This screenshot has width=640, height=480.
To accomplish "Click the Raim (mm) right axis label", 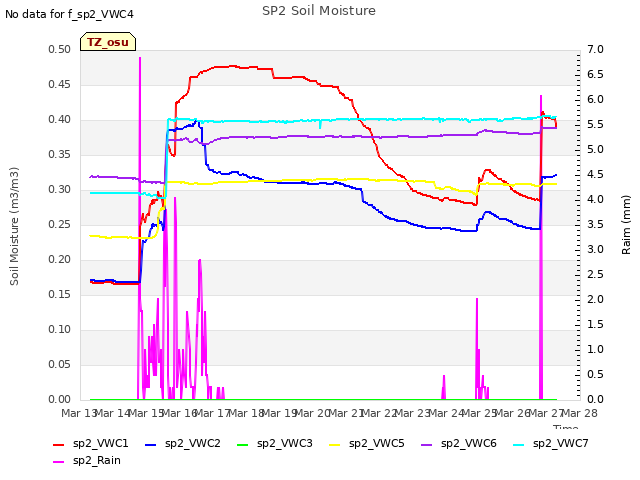I will (x=626, y=225).
